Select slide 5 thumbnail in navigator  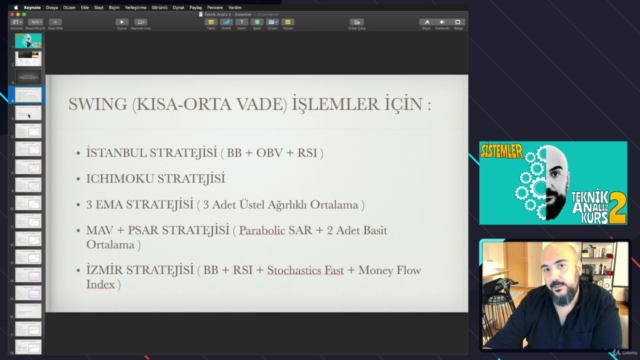(x=28, y=113)
